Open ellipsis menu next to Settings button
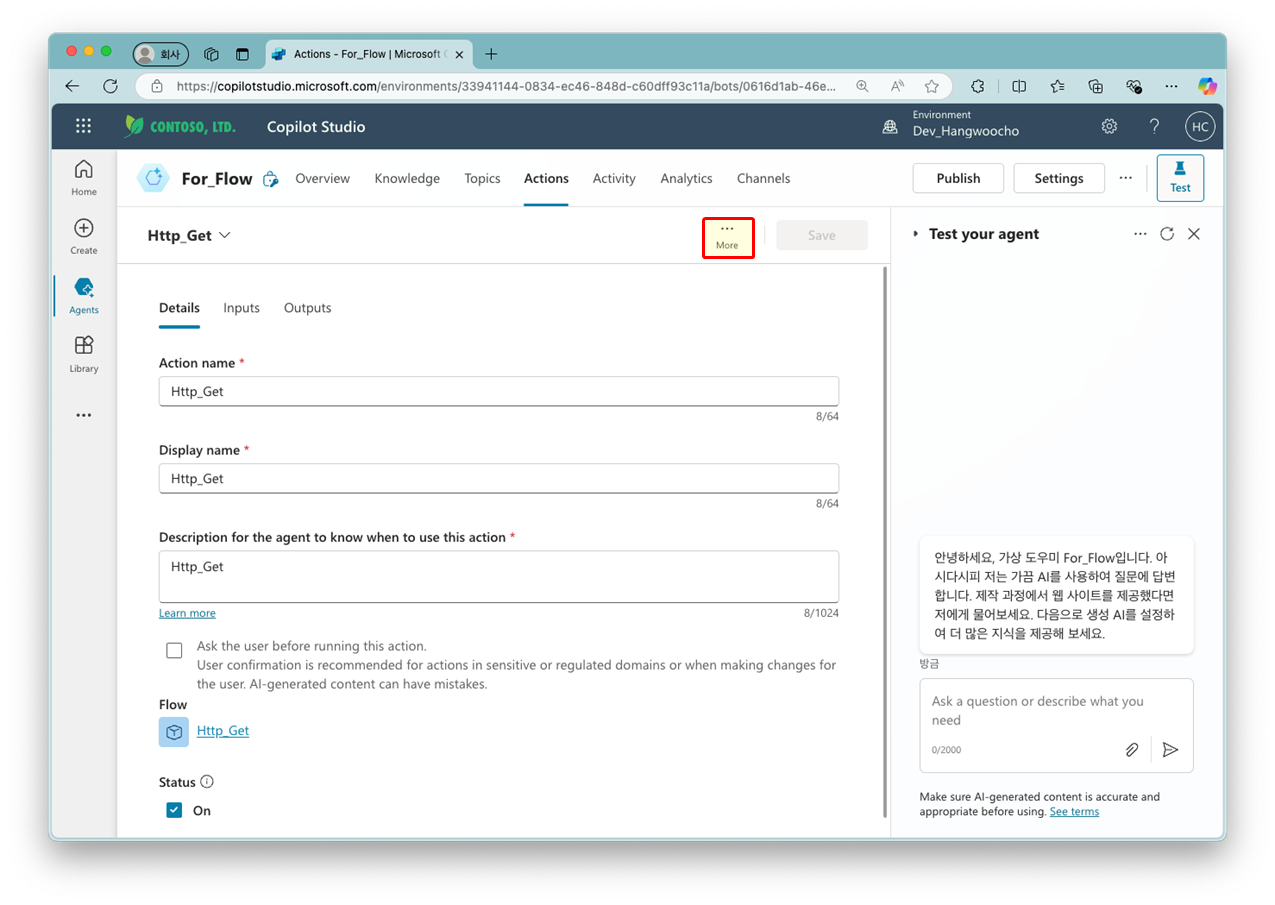Image resolution: width=1275 pixels, height=905 pixels. tap(1126, 177)
